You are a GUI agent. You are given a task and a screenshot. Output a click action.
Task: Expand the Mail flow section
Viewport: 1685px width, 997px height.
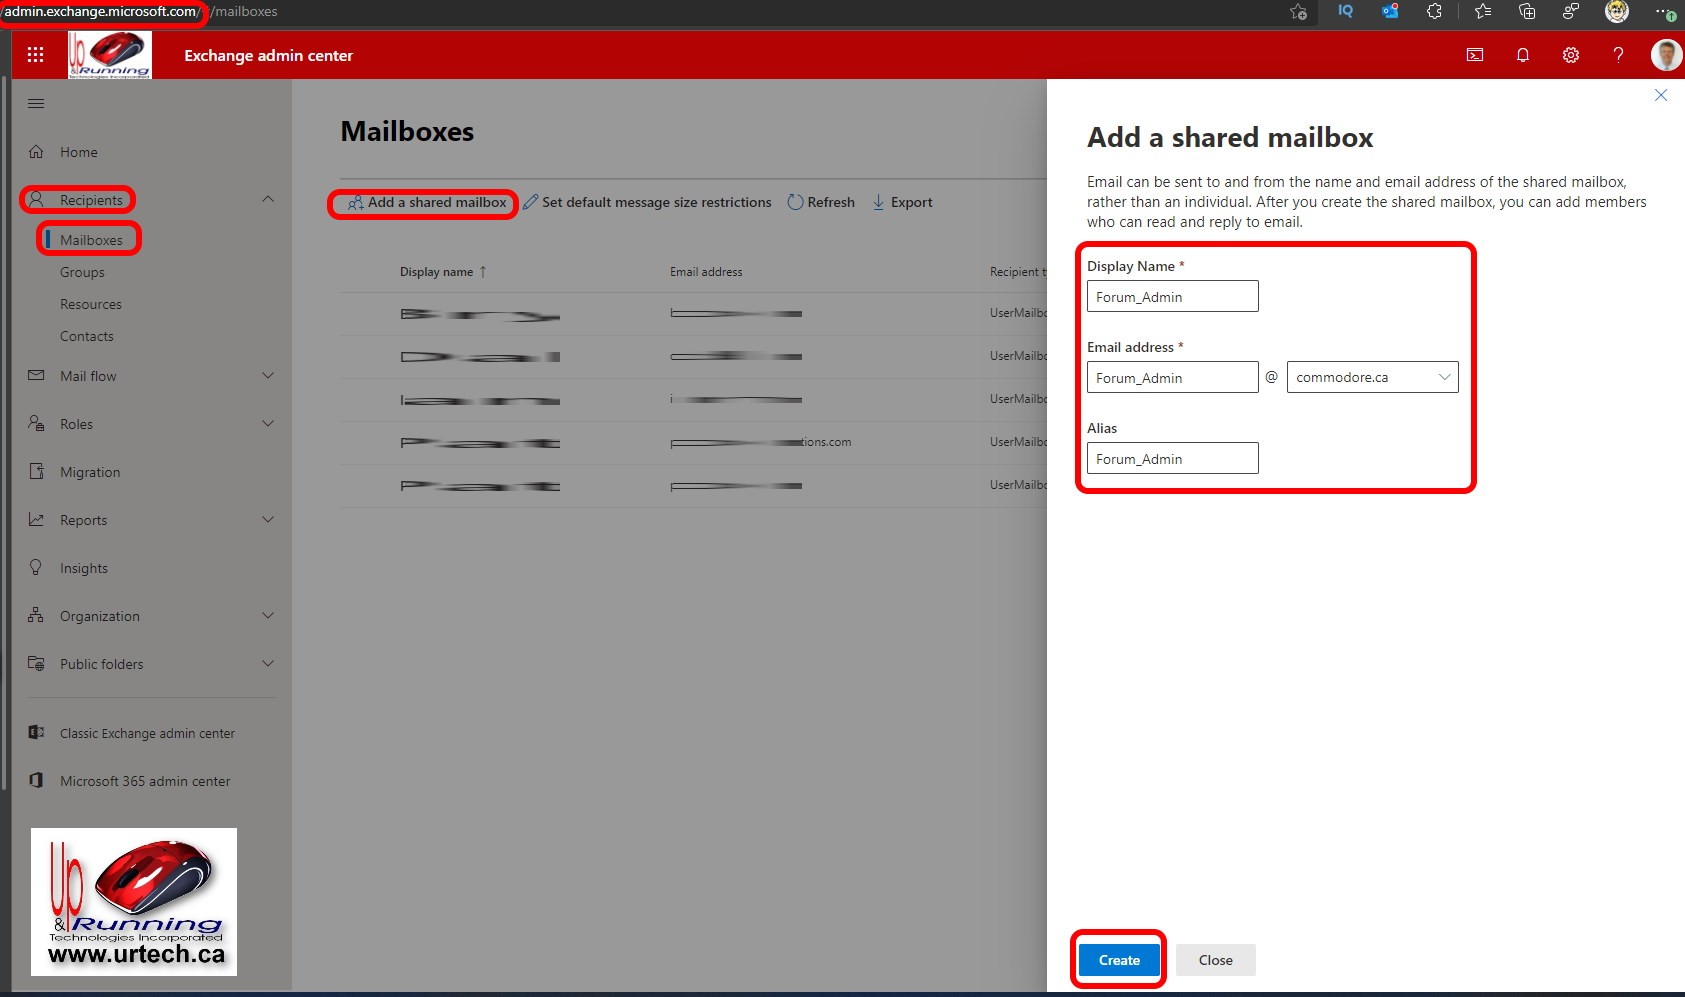(x=267, y=376)
